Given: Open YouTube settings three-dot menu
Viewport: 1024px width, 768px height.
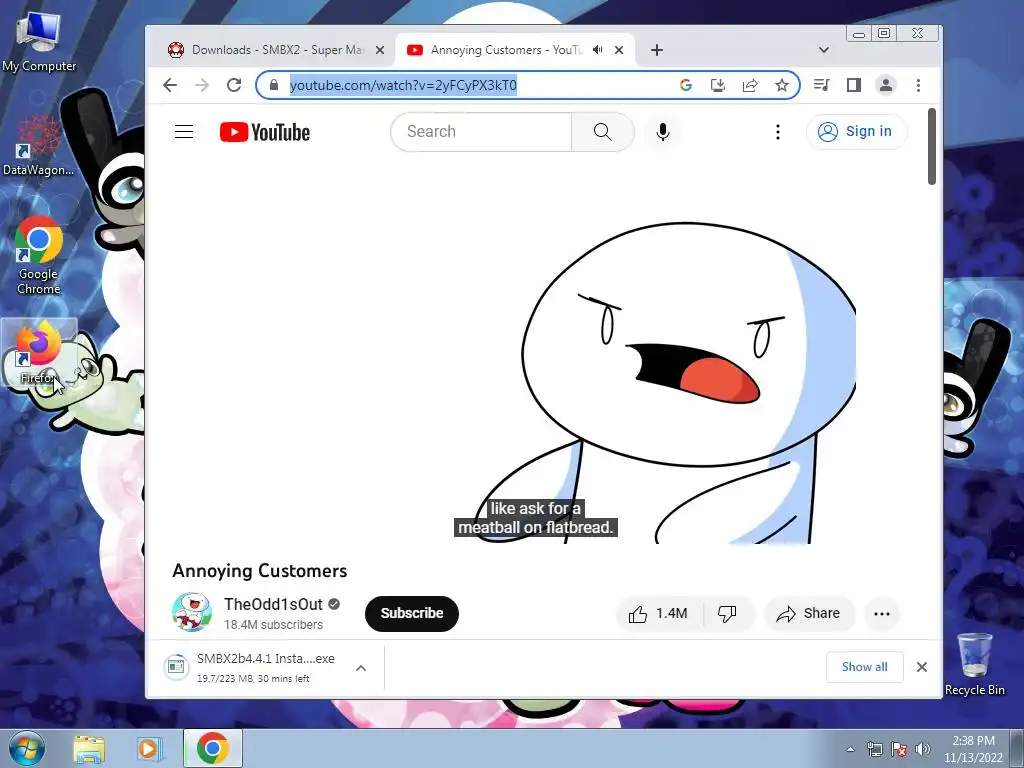Looking at the screenshot, I should coord(777,132).
